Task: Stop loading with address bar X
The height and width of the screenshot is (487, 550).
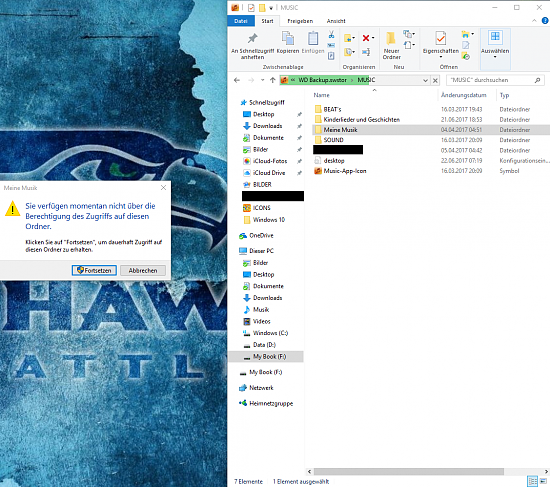Action: click(x=435, y=81)
